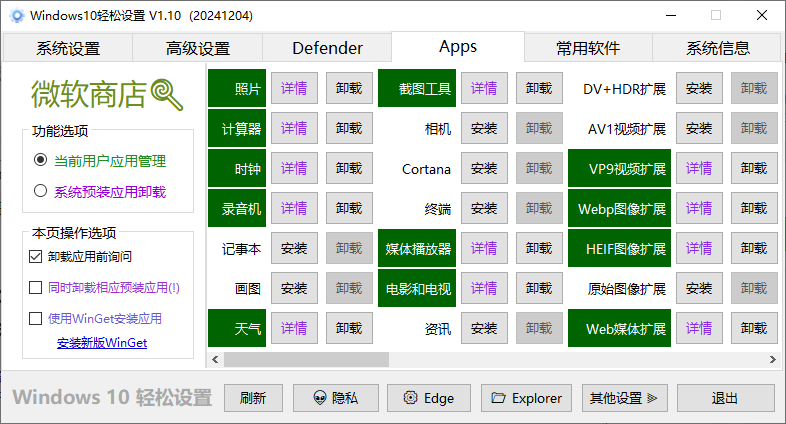Switch to the Defender tab
Viewport: 786px width, 424px height.
pos(327,48)
